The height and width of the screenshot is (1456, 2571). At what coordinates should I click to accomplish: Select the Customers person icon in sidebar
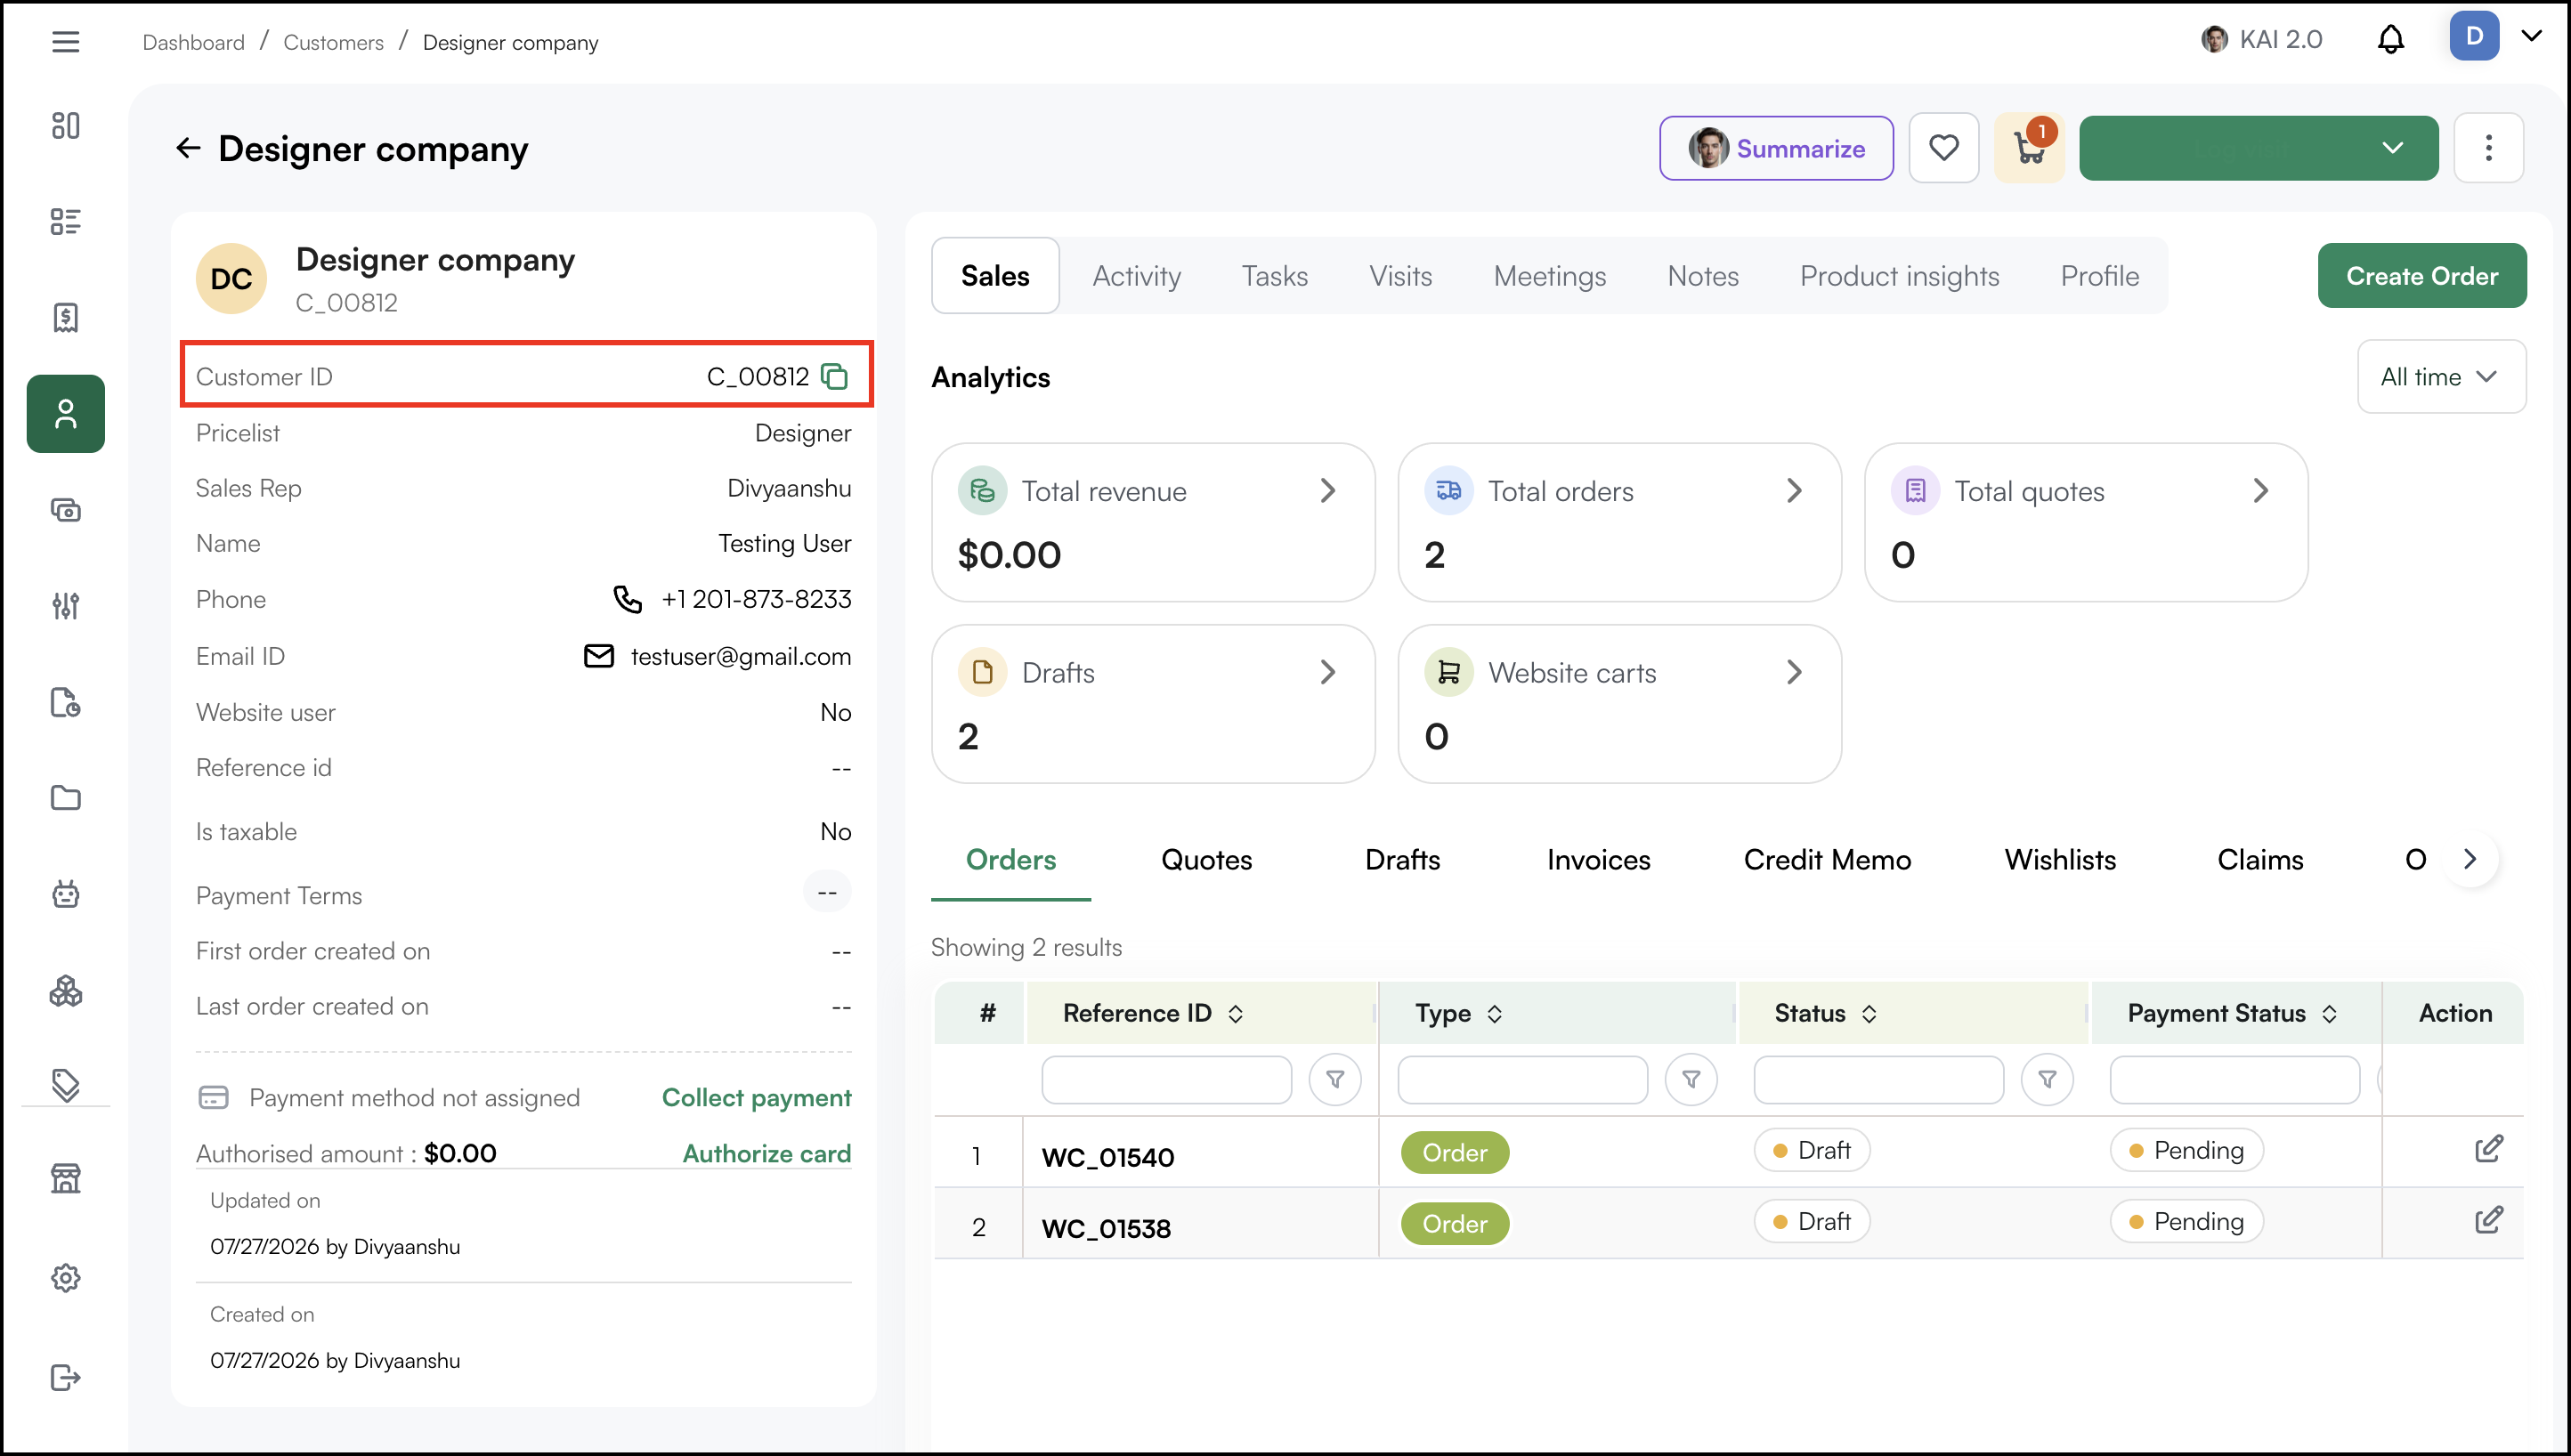[65, 414]
